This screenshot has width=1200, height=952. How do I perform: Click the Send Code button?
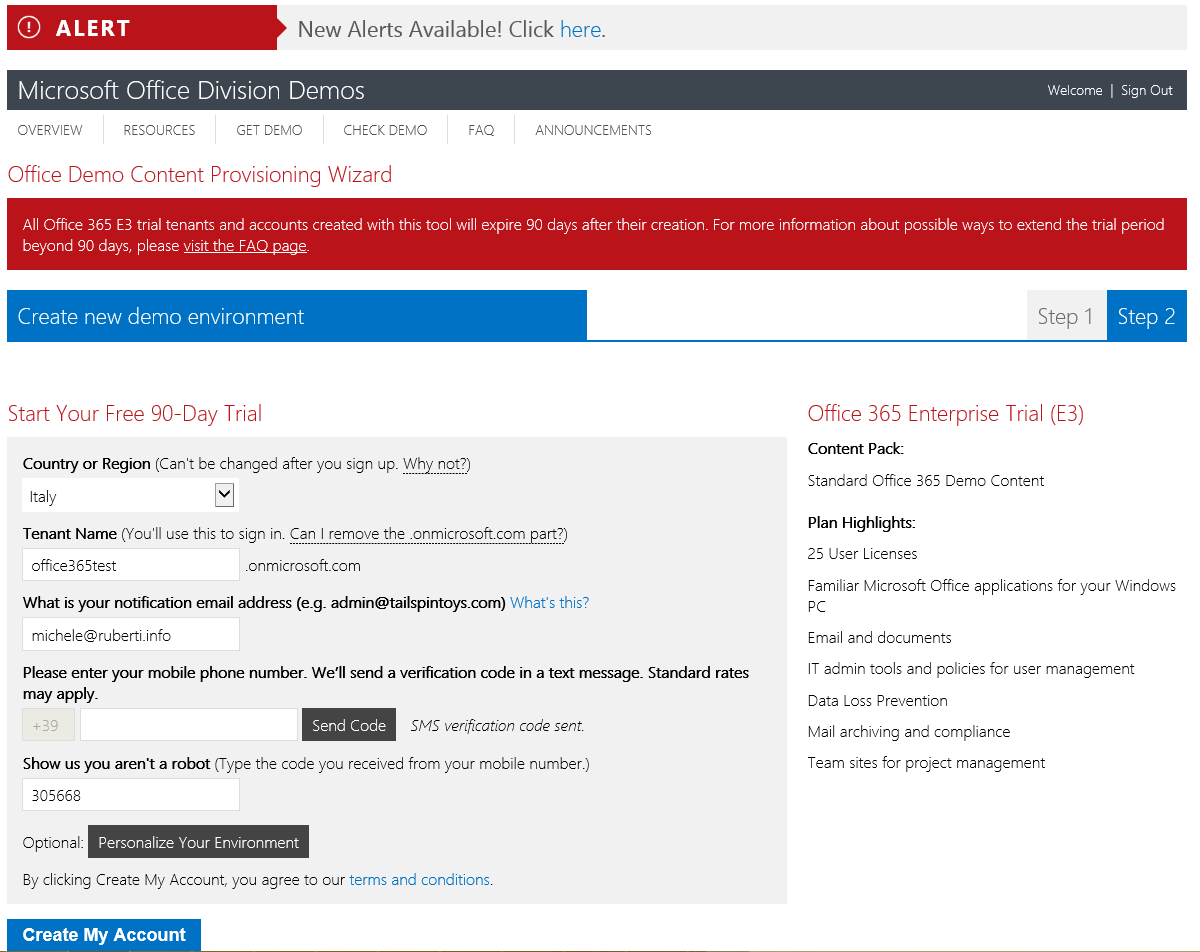(x=349, y=725)
